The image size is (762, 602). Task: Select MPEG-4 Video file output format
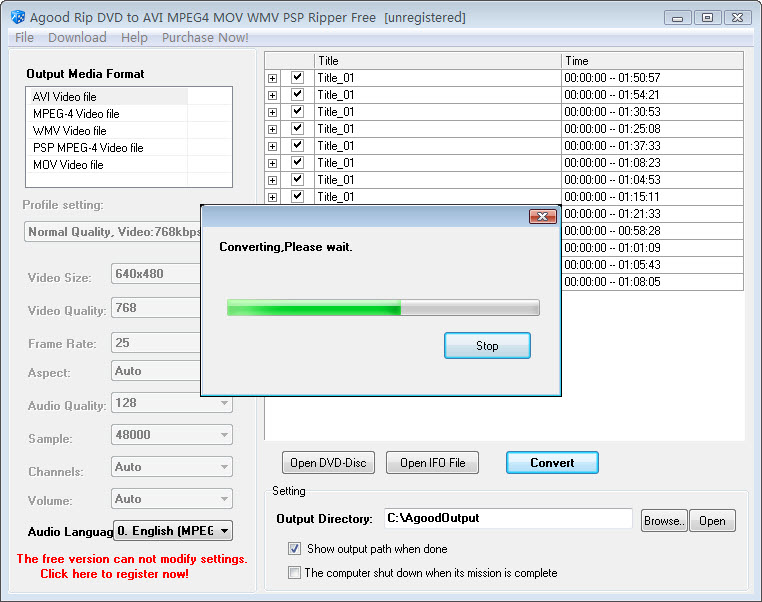[x=109, y=114]
